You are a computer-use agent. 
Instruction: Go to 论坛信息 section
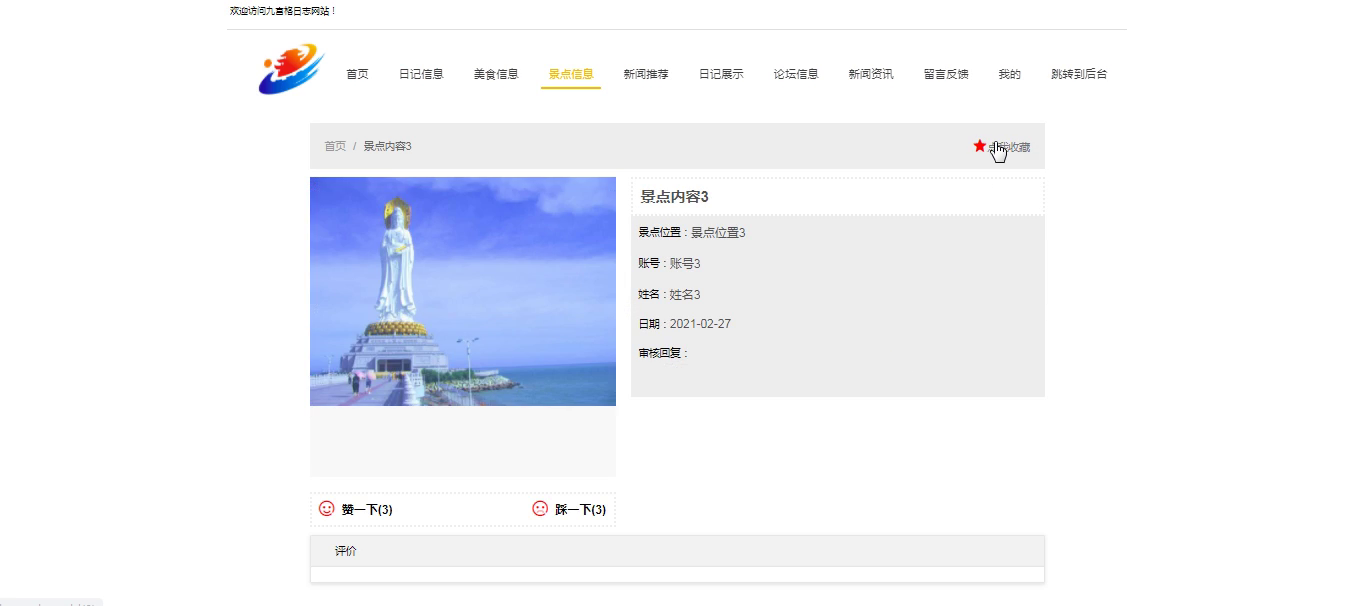(x=796, y=74)
